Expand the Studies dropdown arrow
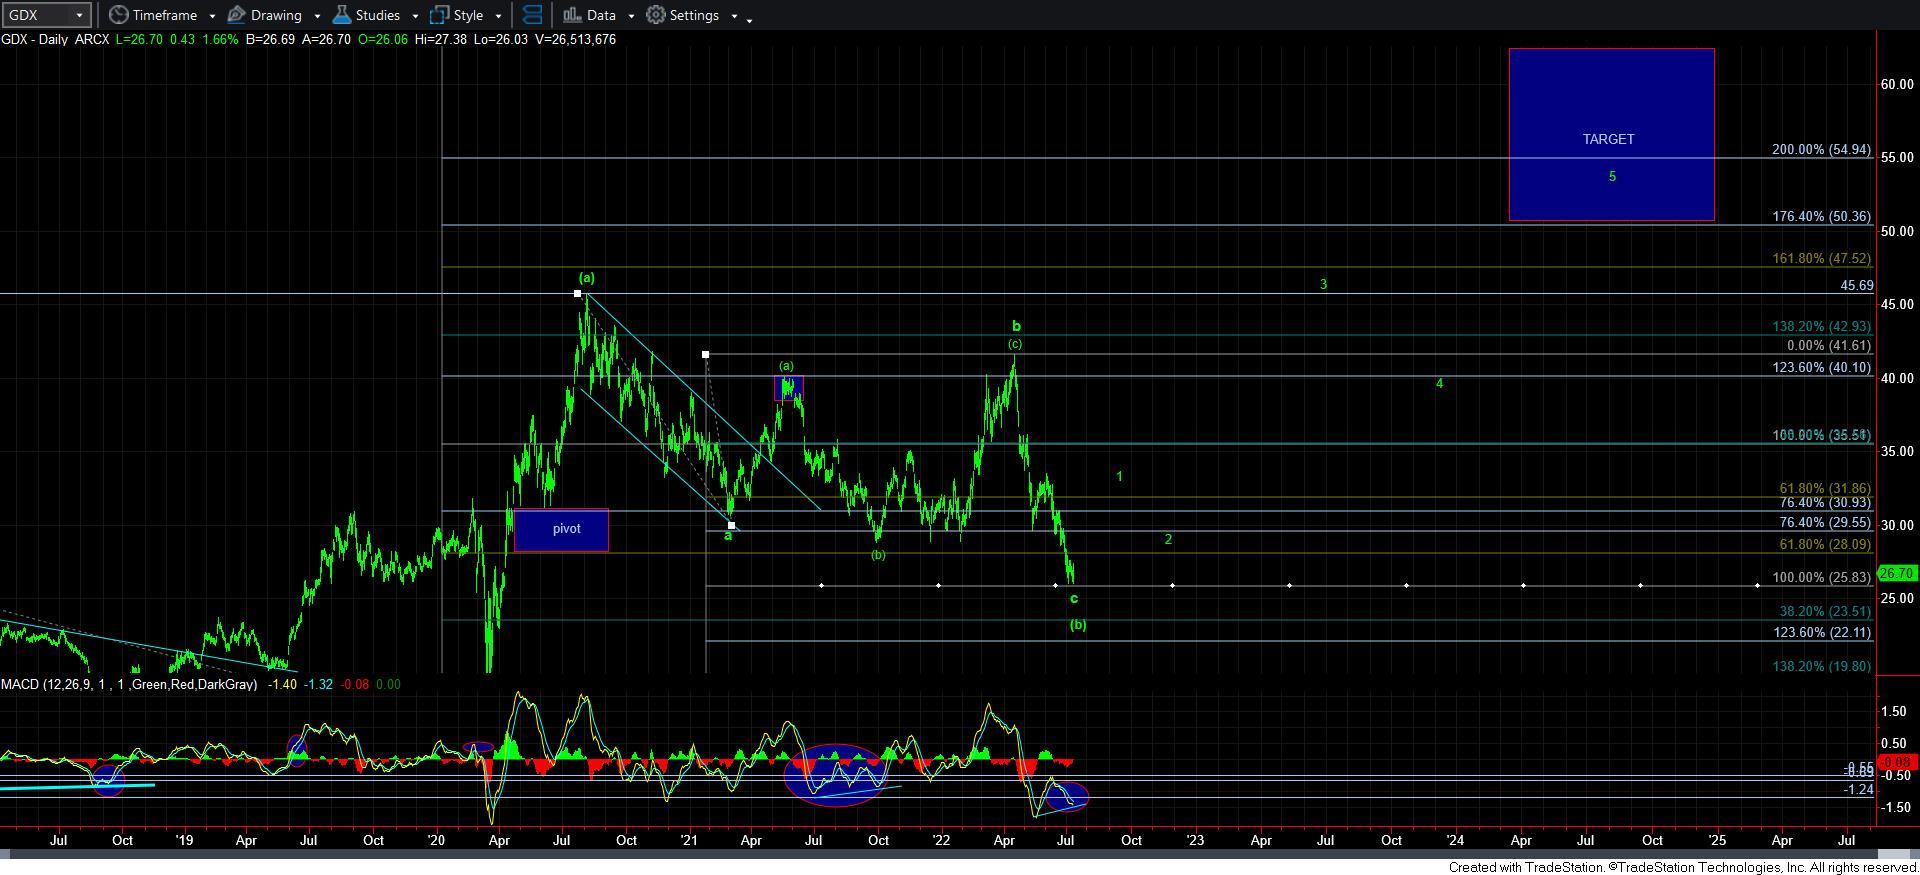Viewport: 1920px width, 875px height. point(415,16)
